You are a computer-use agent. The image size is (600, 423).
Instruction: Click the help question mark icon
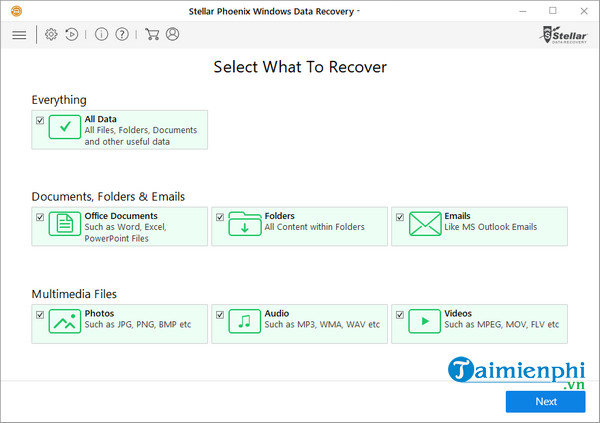(x=122, y=34)
